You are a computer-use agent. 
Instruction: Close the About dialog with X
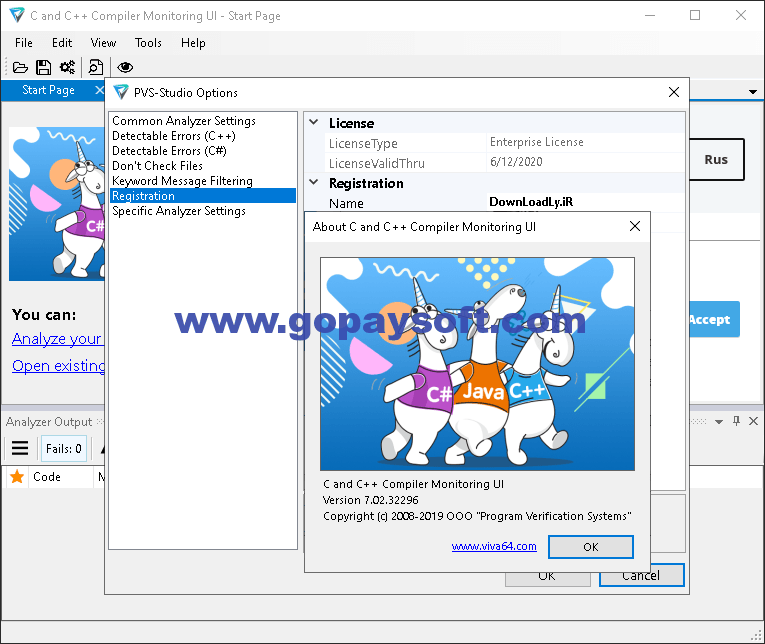point(635,226)
